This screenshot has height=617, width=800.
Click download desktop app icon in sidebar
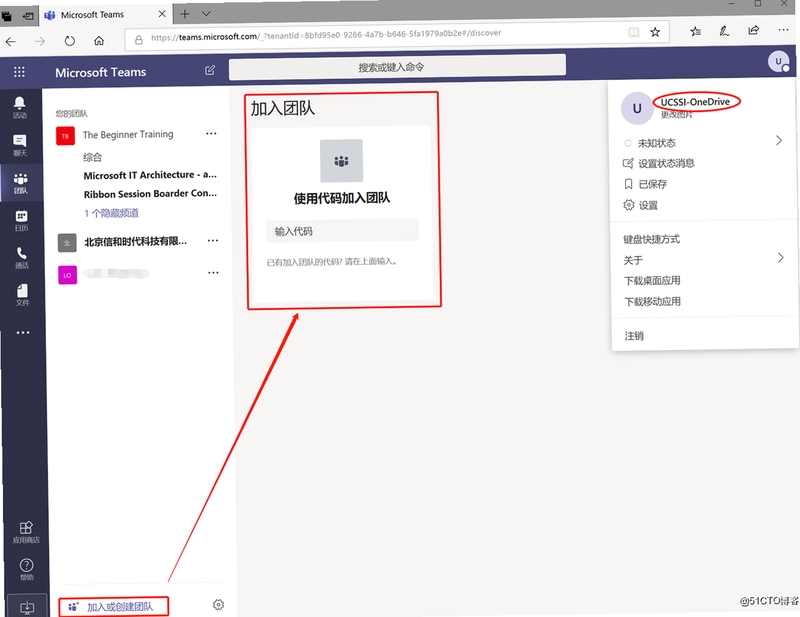coord(27,607)
